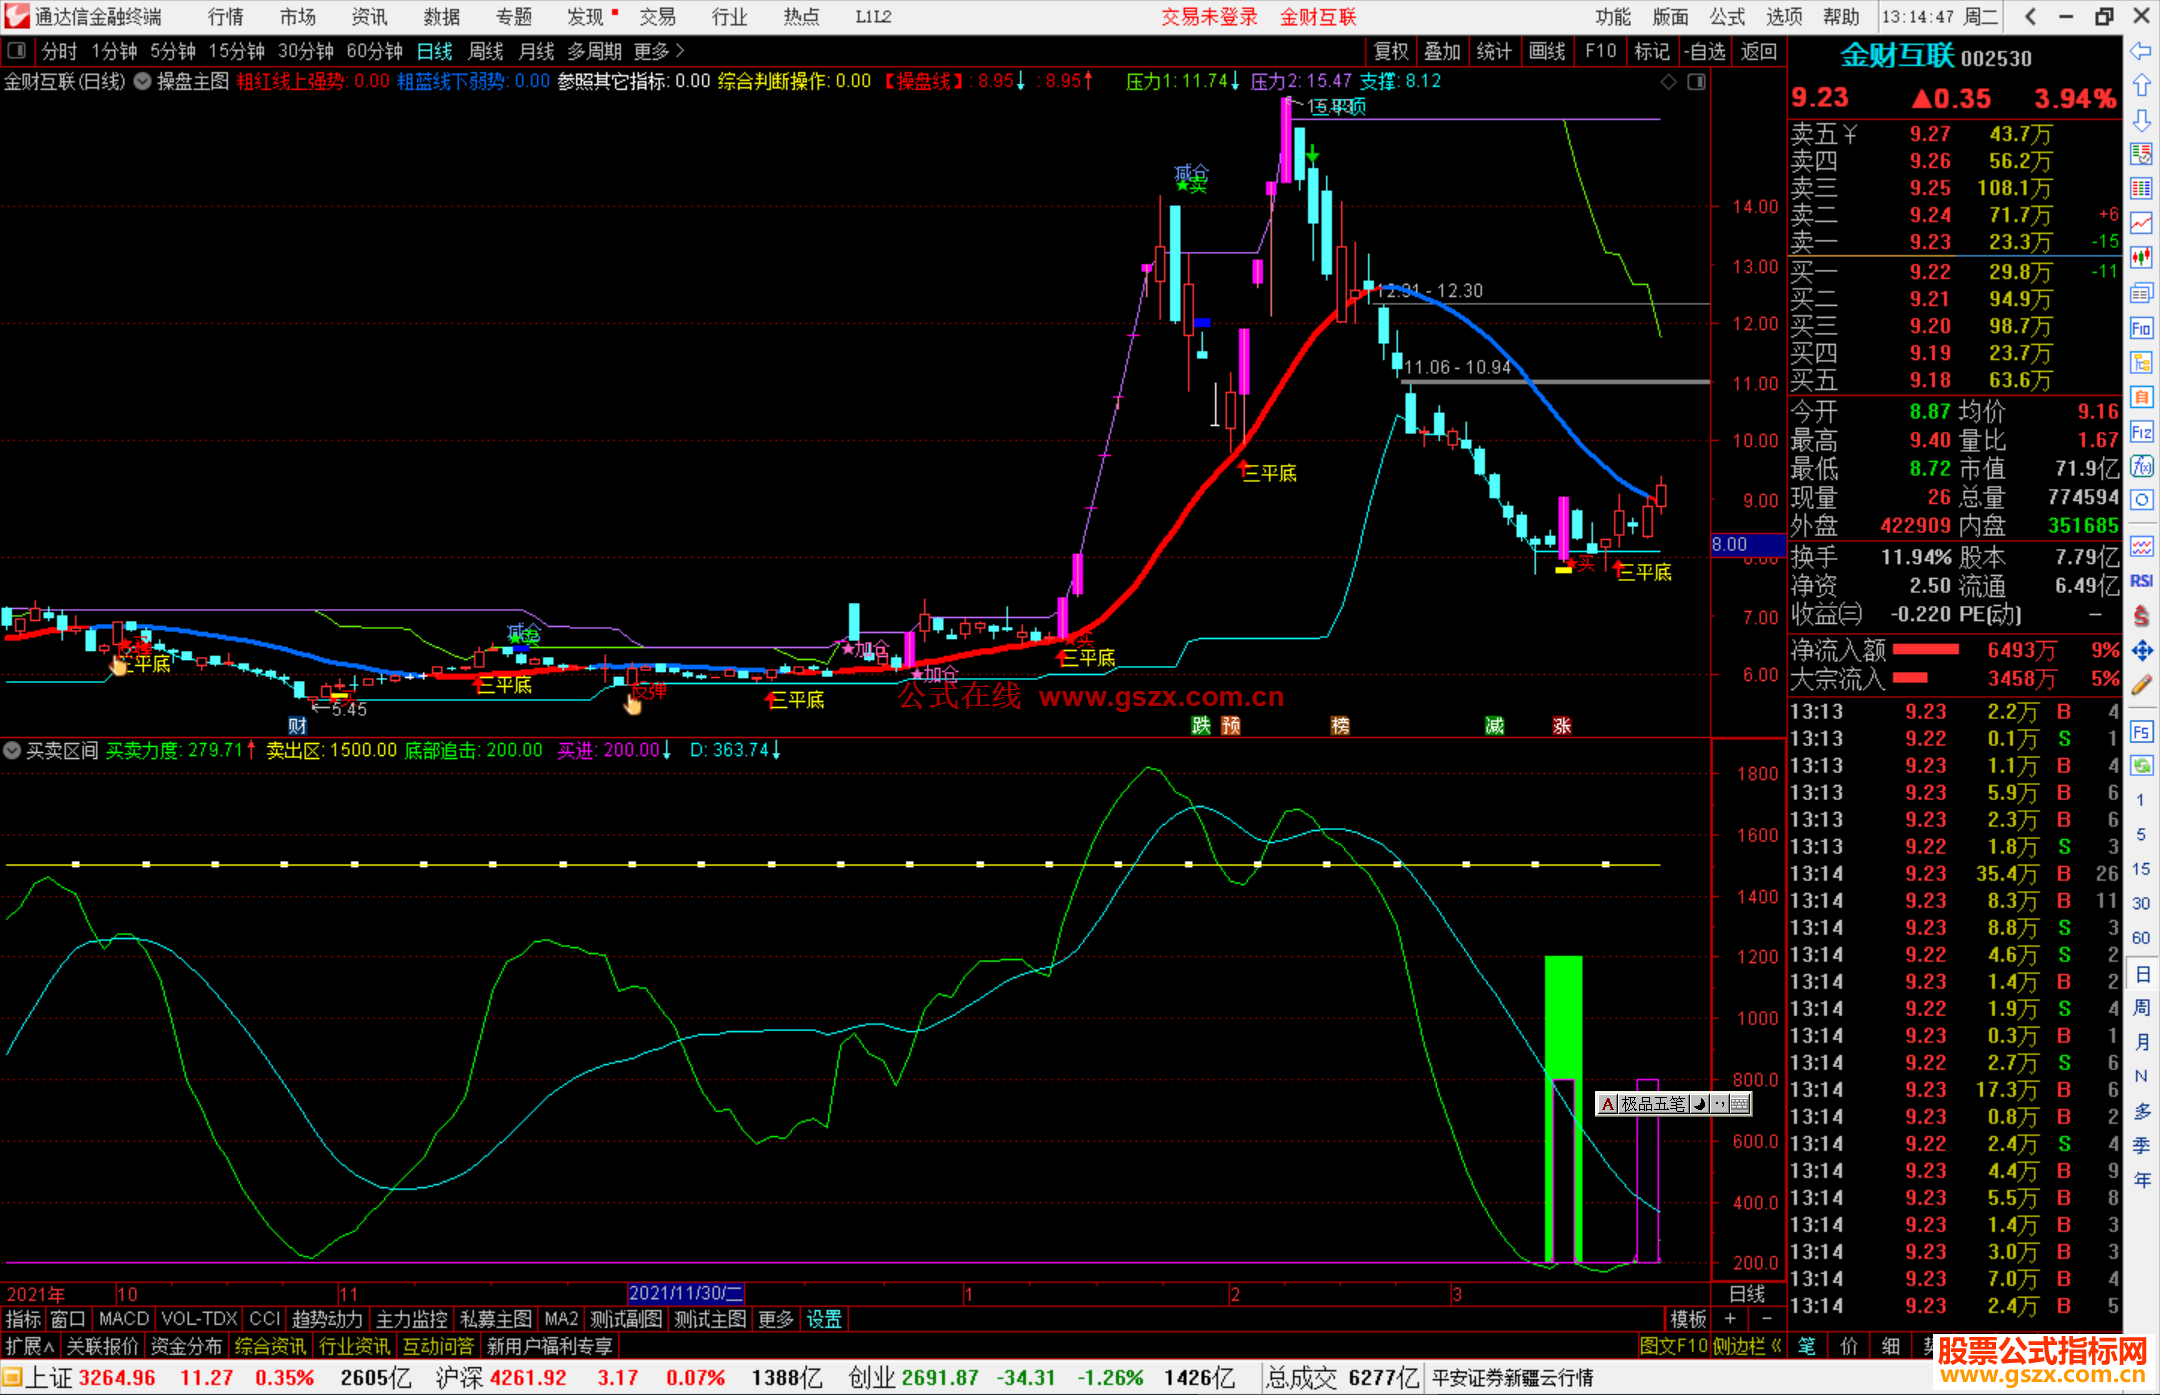2160x1395 pixels.
Task: Click the 设置 button on indicator tab bar
Action: click(x=824, y=1319)
